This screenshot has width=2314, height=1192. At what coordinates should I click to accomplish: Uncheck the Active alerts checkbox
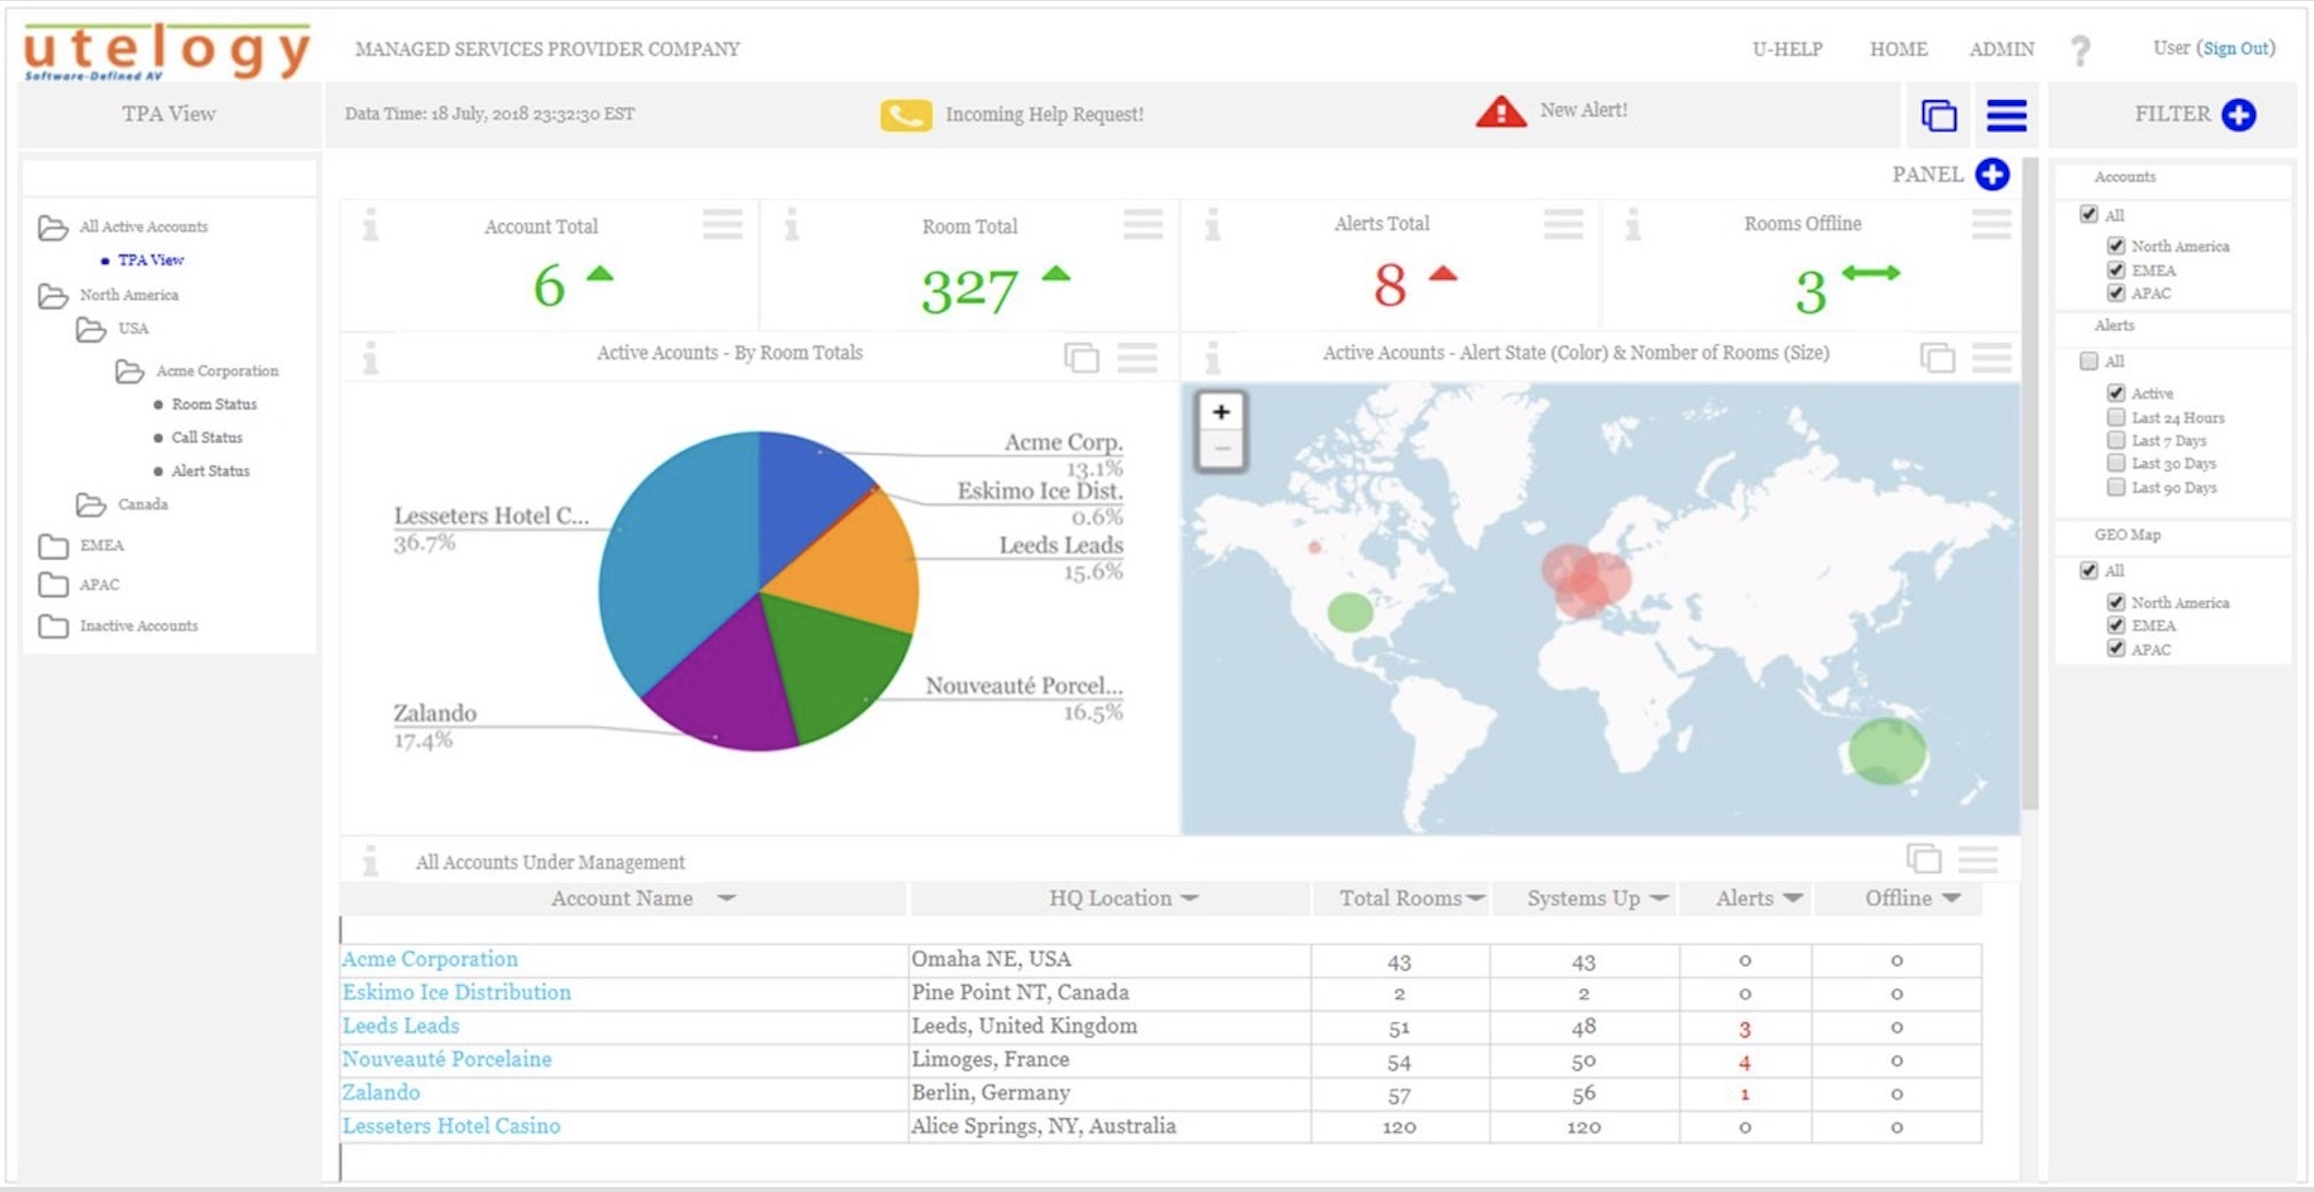click(2115, 393)
